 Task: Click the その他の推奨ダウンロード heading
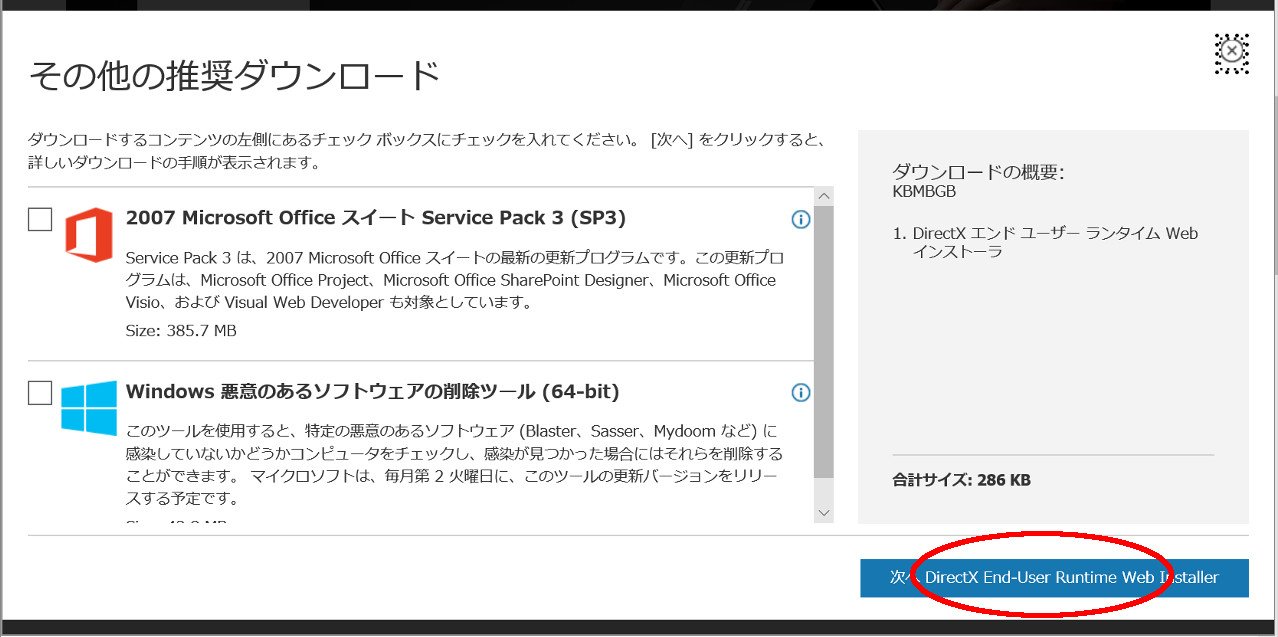tap(235, 76)
